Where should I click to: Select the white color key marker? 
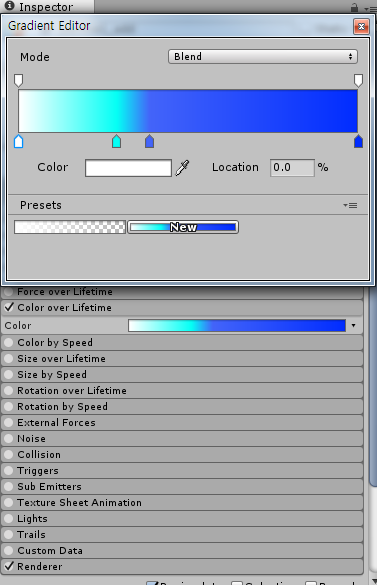tap(18, 141)
